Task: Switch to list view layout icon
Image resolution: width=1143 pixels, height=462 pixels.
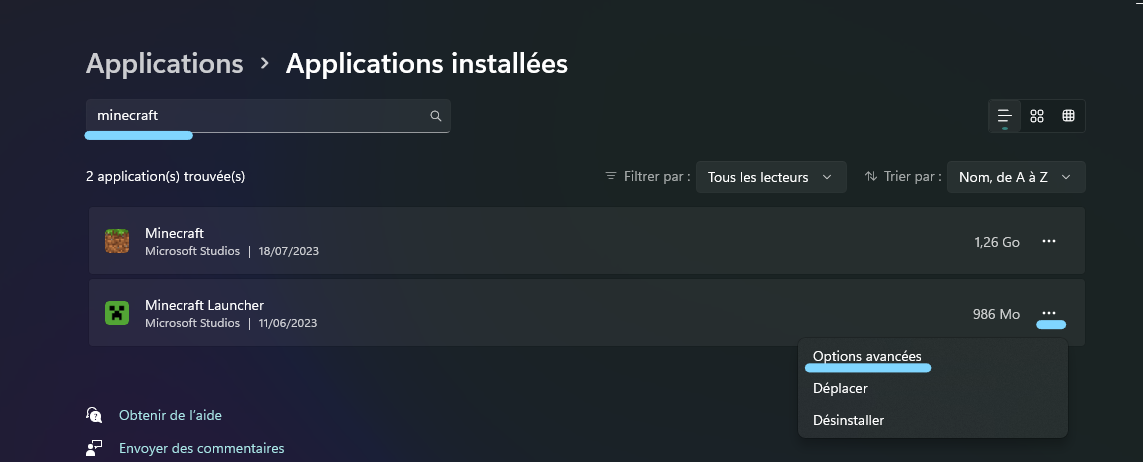Action: tap(1004, 116)
